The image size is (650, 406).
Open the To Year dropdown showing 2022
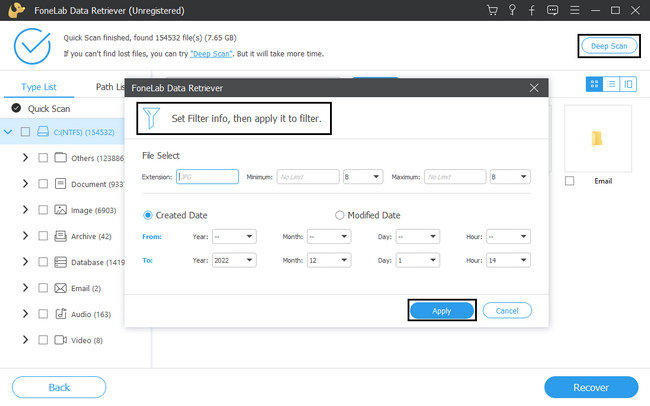tap(234, 260)
